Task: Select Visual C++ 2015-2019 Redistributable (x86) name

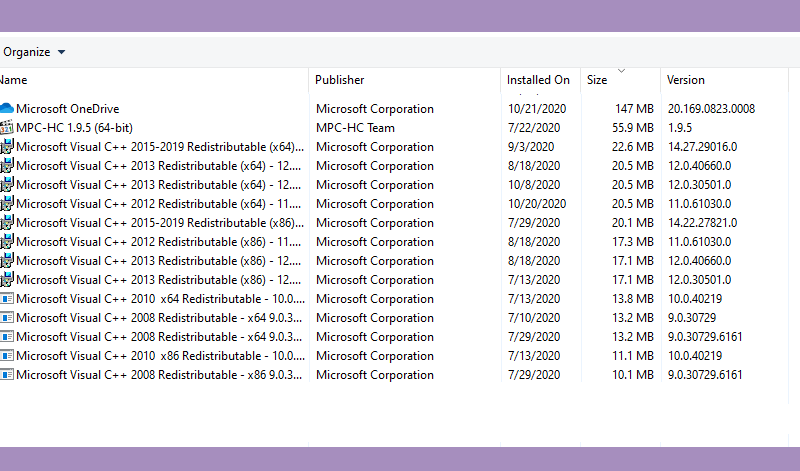Action: click(160, 223)
